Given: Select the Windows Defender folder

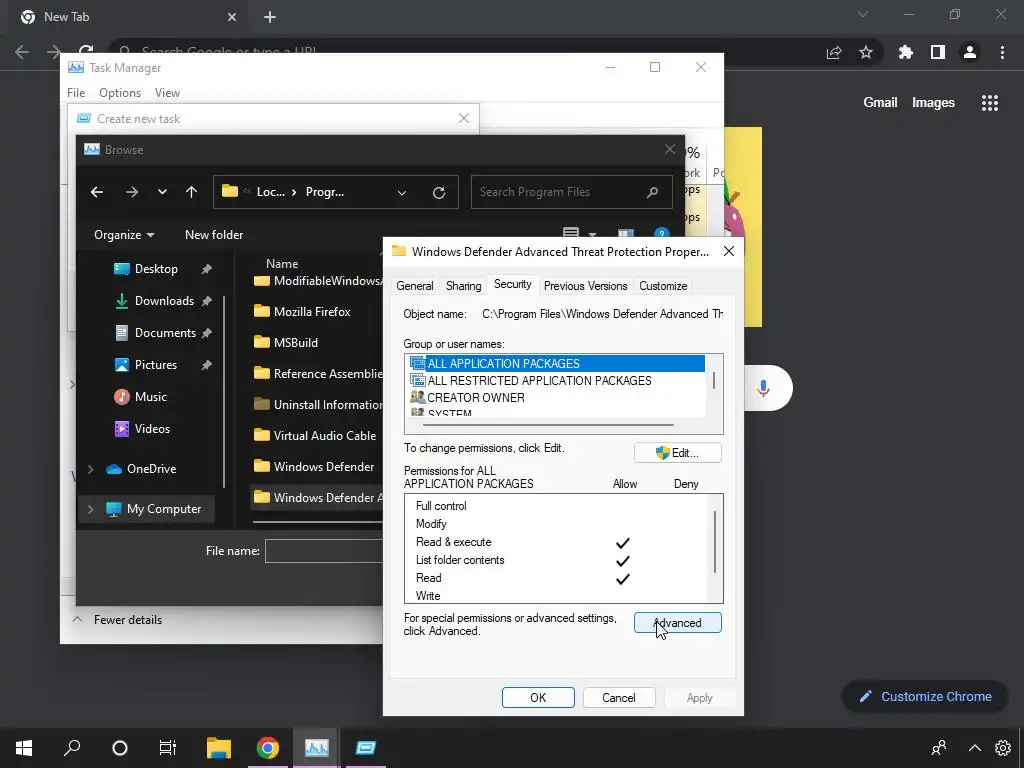Looking at the screenshot, I should 314,466.
